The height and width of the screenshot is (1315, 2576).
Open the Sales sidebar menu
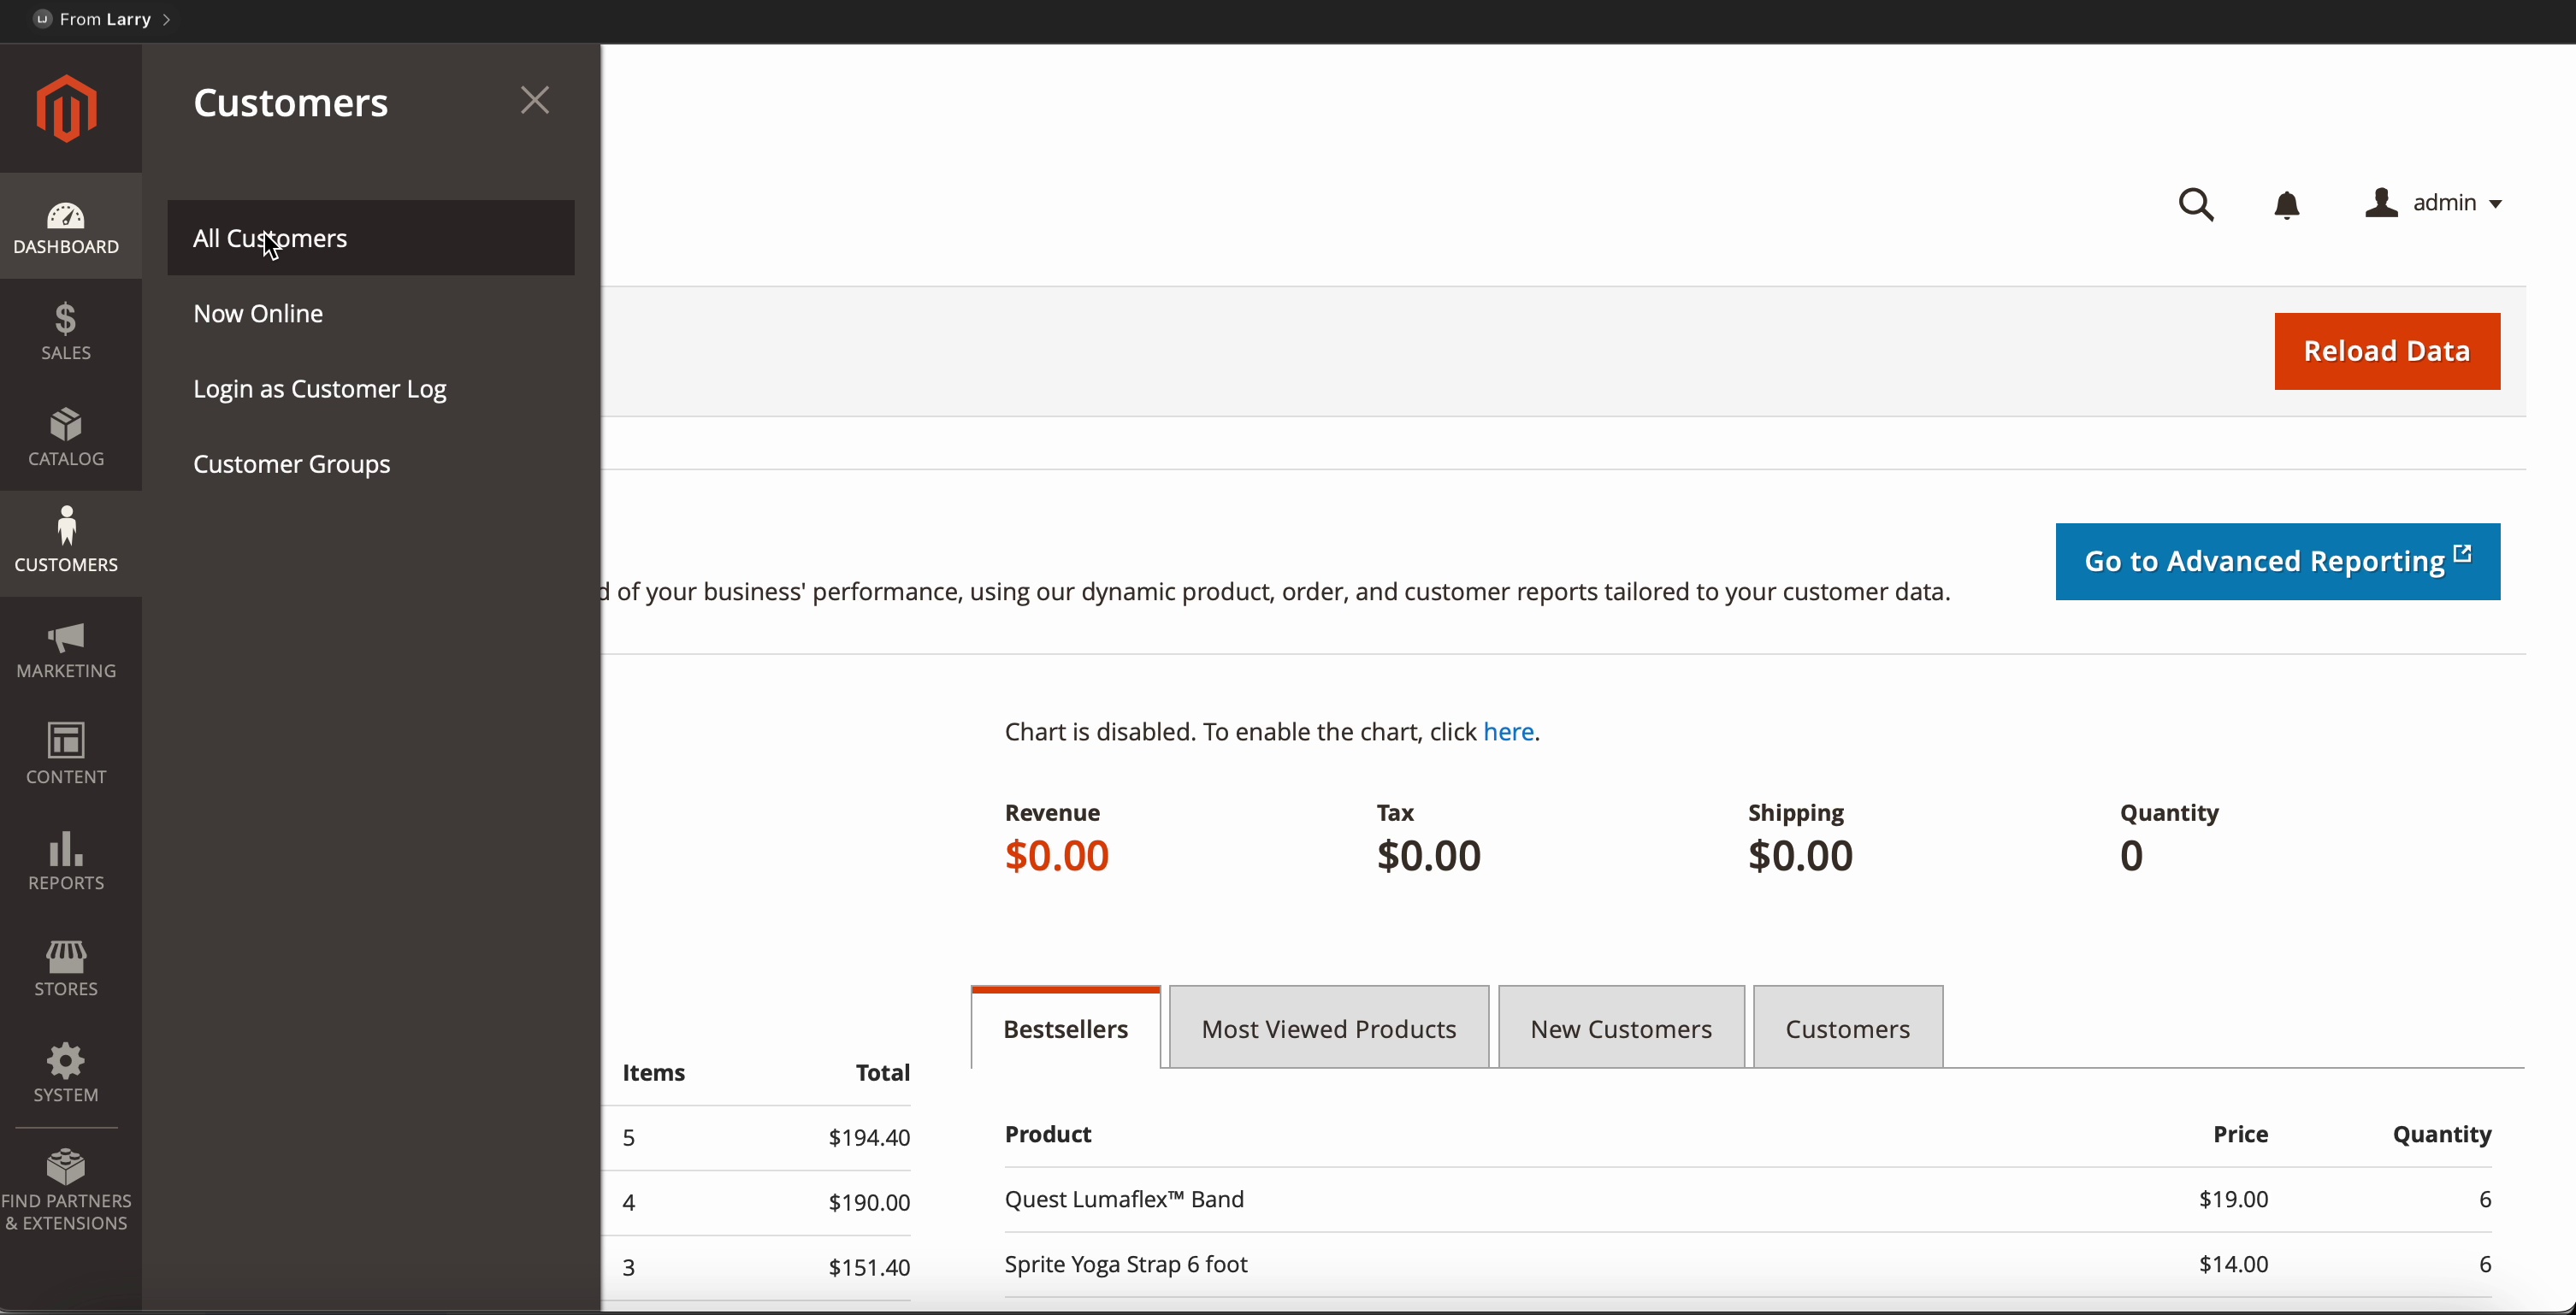click(66, 332)
